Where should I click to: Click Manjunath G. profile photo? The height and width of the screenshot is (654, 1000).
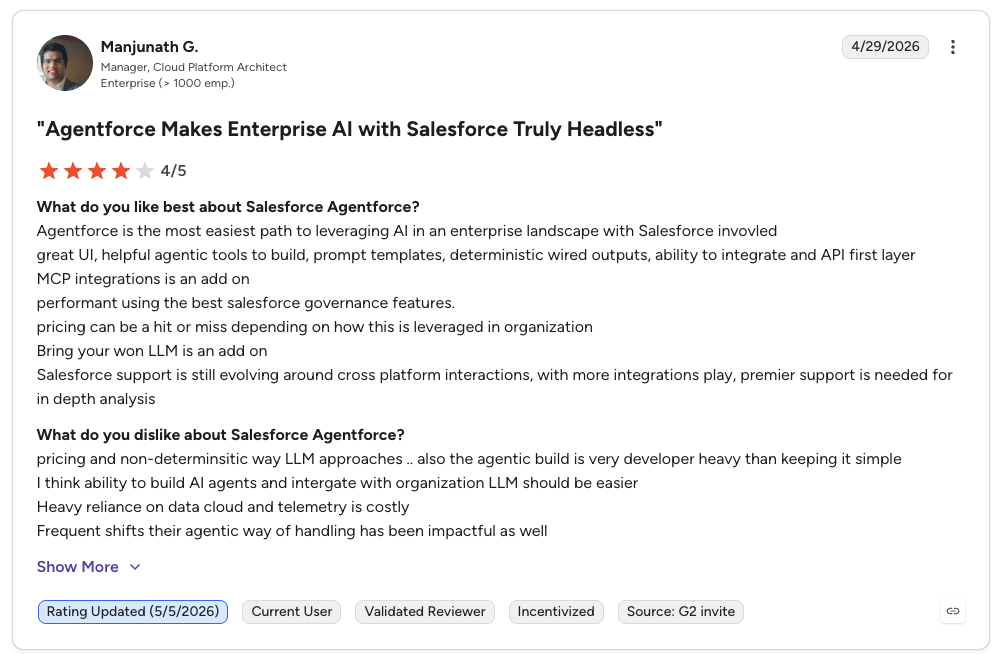coord(64,63)
